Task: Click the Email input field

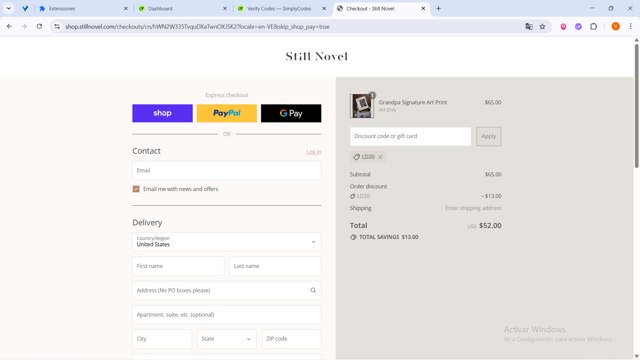Action: coord(227,171)
